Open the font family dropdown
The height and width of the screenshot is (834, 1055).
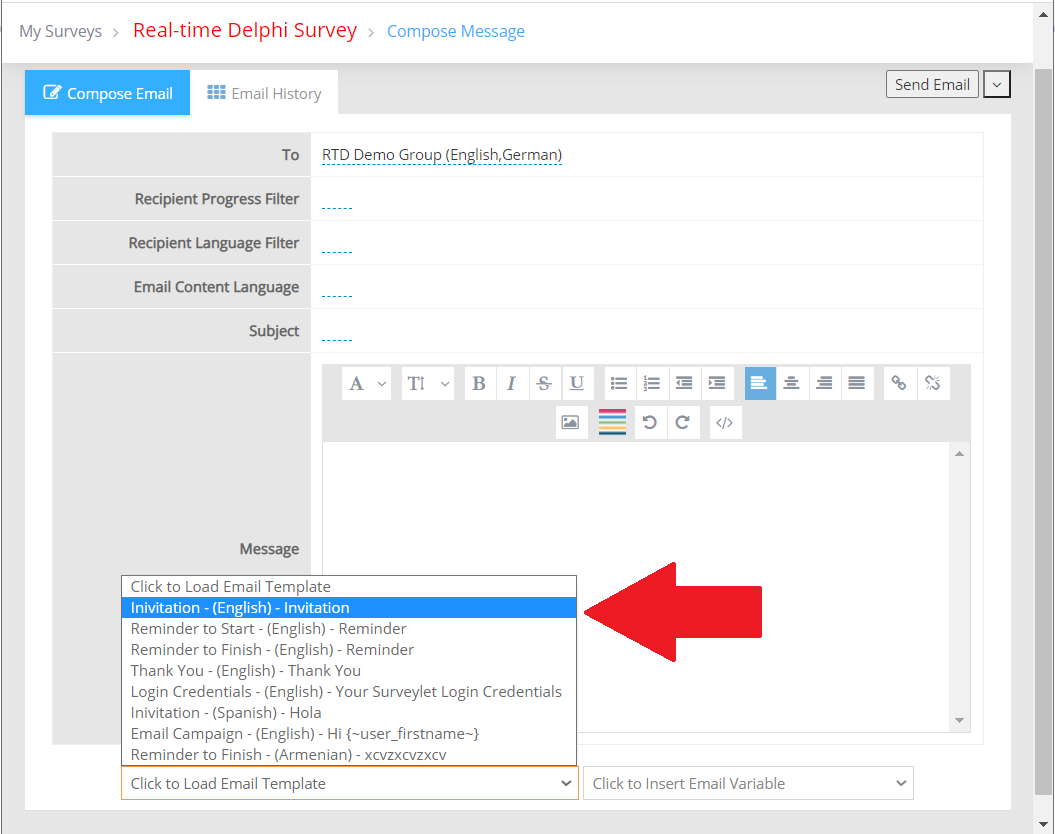(367, 384)
